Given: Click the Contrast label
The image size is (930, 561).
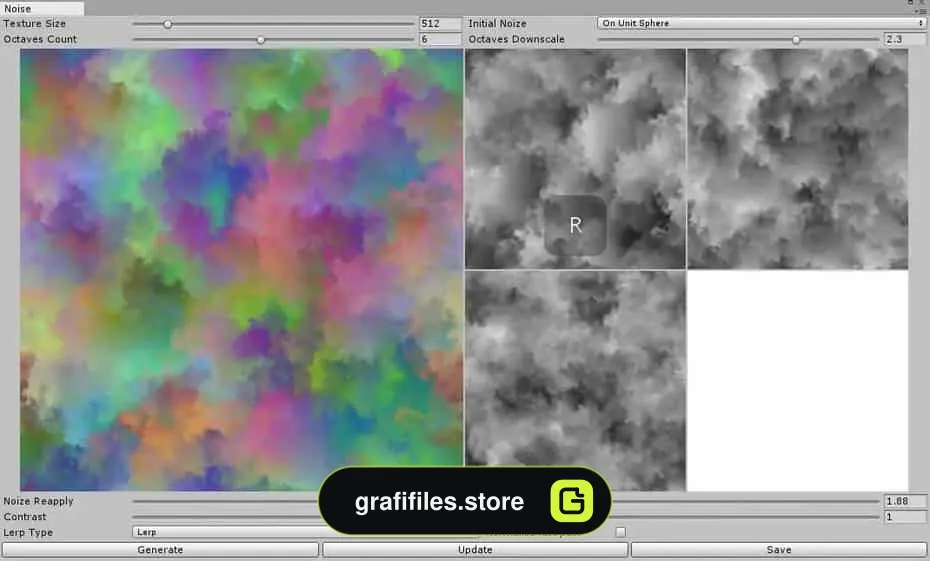Looking at the screenshot, I should (x=24, y=517).
